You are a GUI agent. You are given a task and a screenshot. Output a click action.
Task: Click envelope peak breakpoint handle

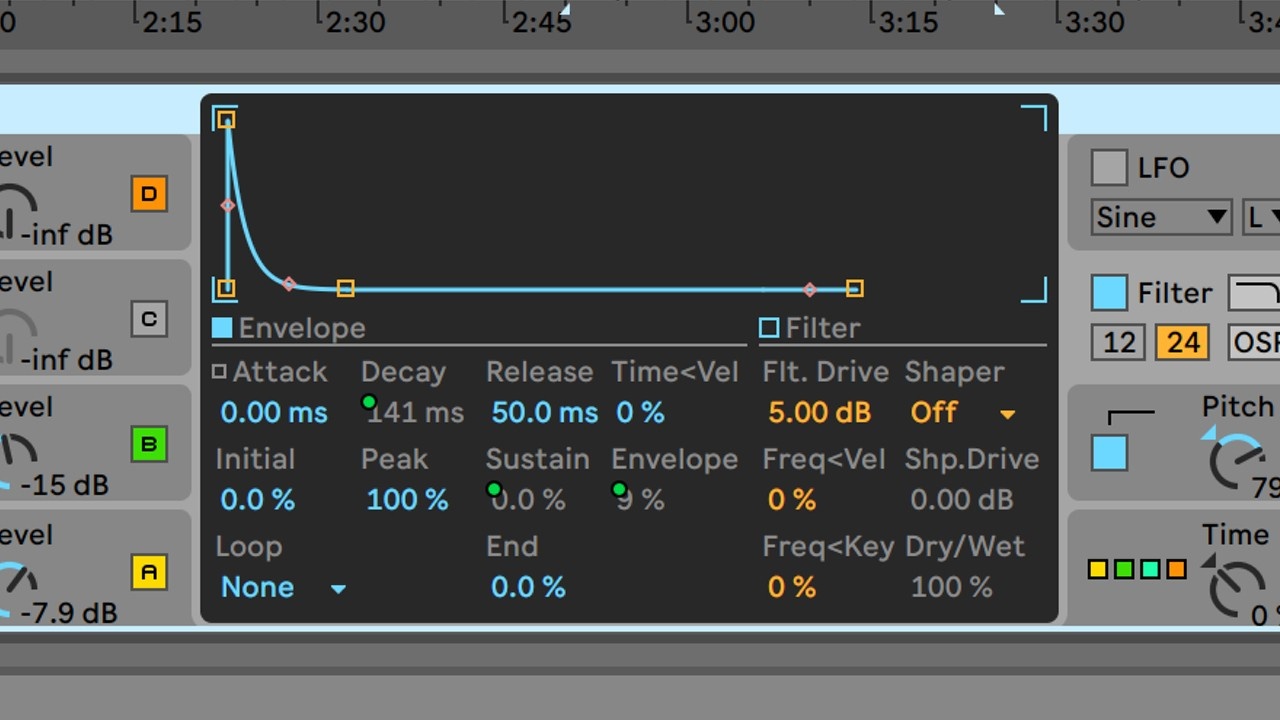[227, 120]
